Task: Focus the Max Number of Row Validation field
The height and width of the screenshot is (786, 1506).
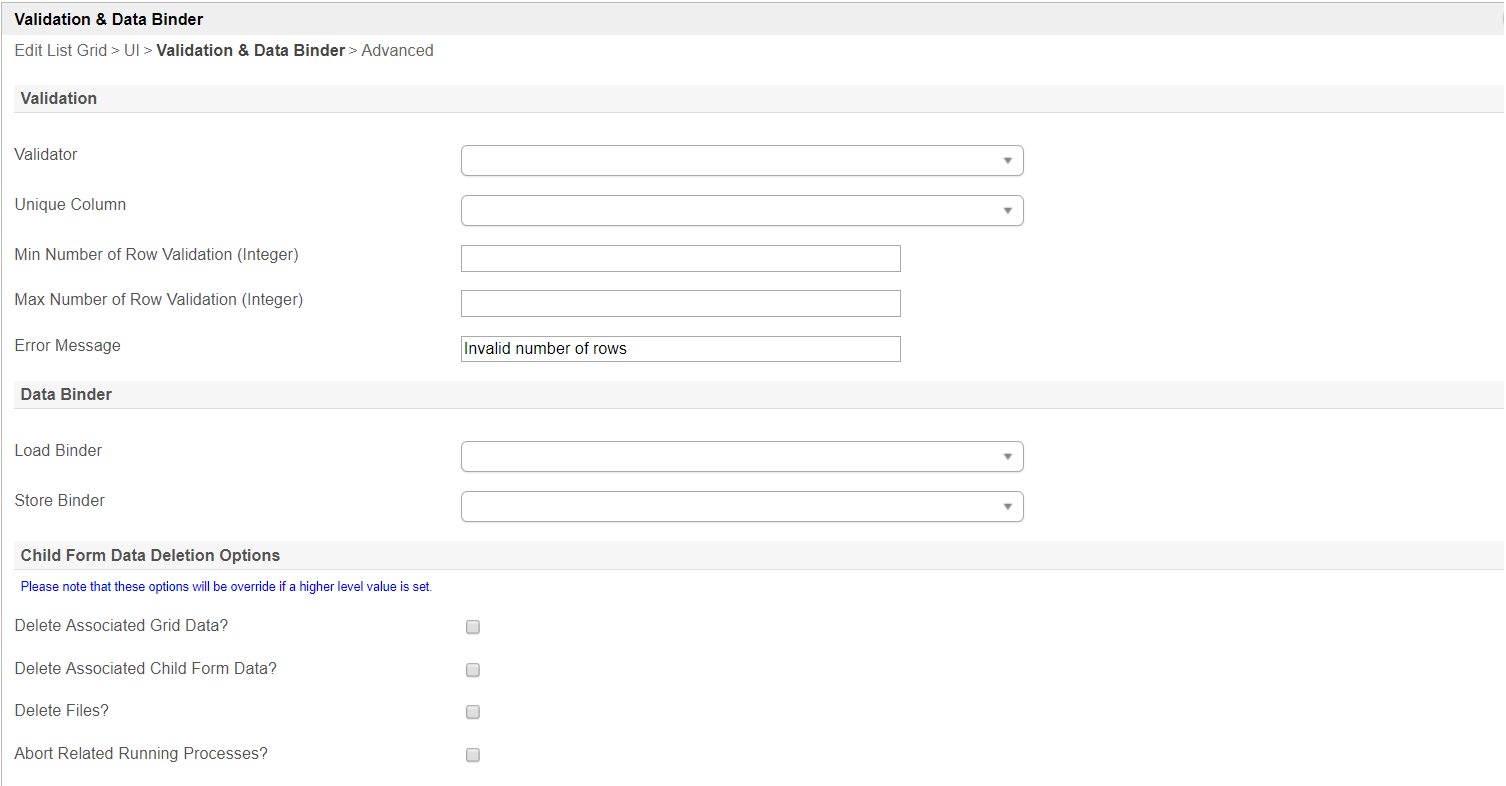Action: click(x=680, y=304)
